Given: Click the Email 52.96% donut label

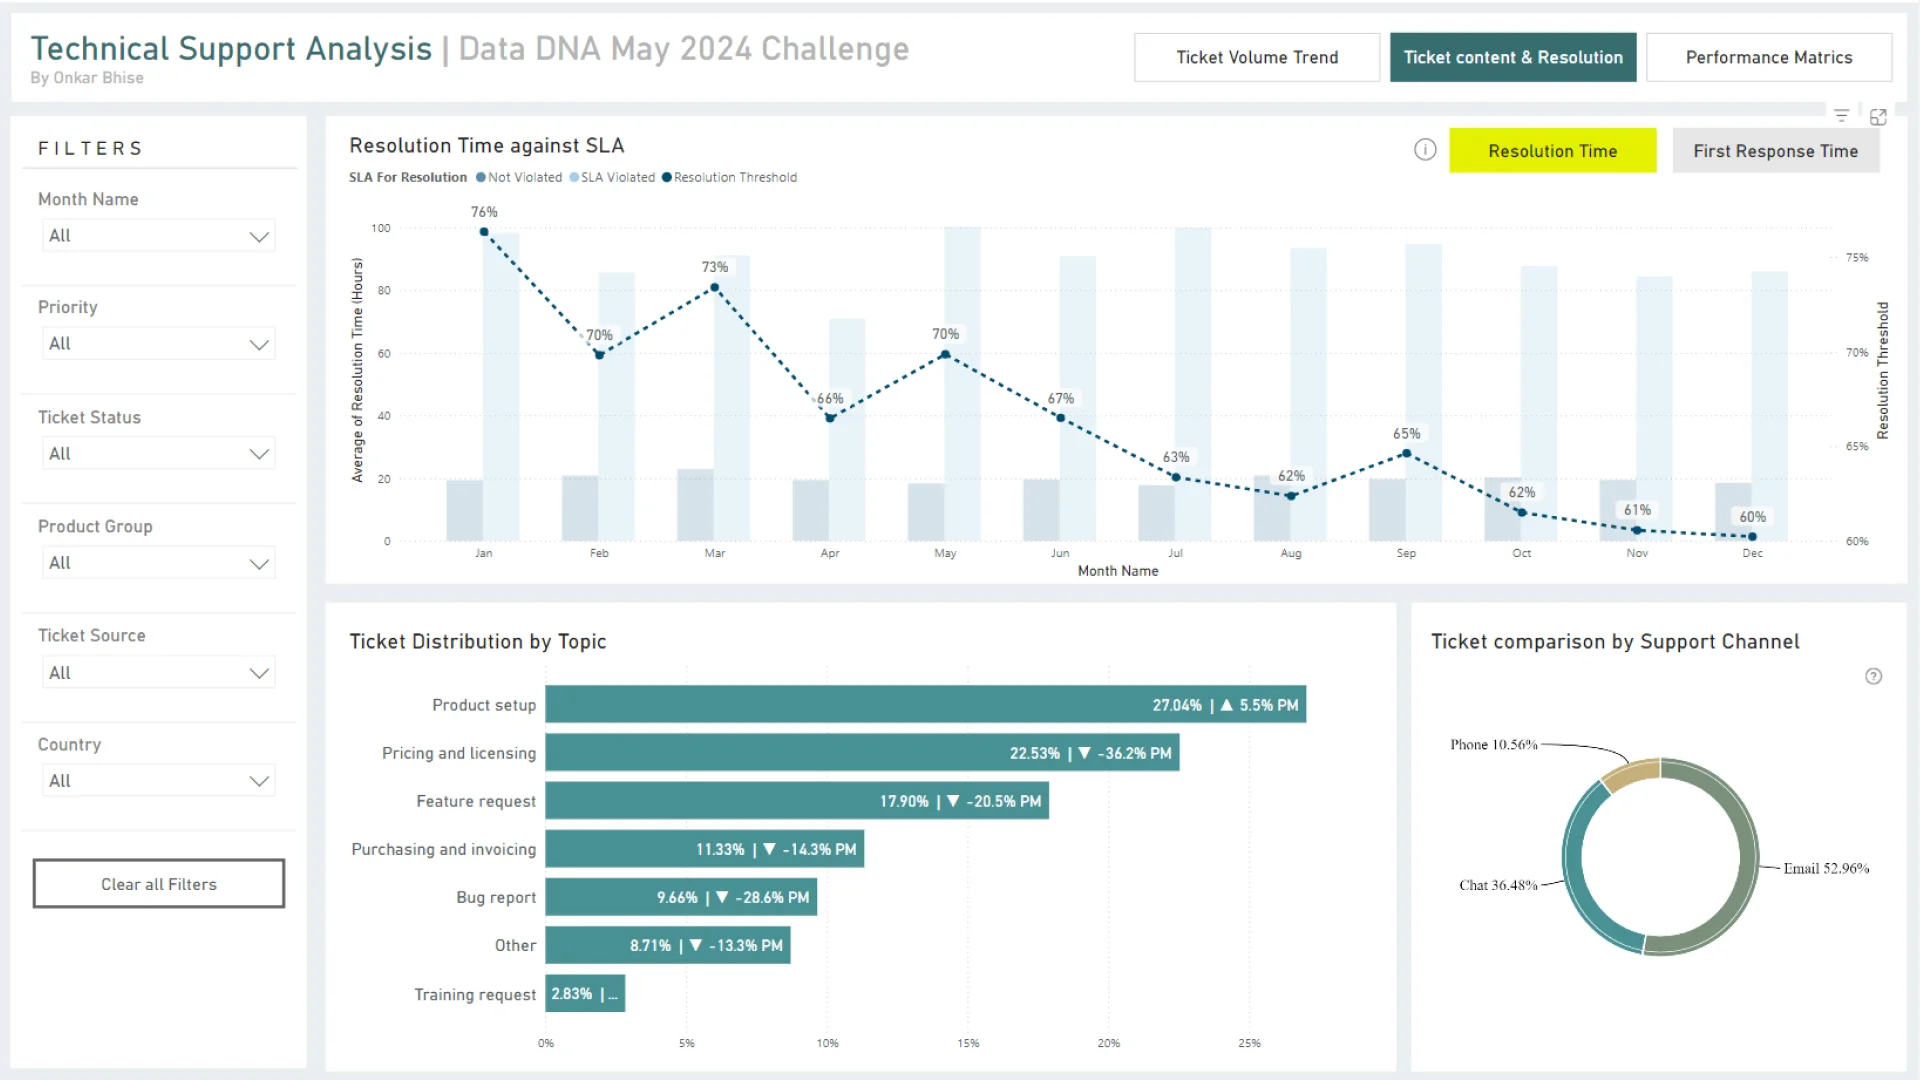Looking at the screenshot, I should pyautogui.click(x=1826, y=868).
